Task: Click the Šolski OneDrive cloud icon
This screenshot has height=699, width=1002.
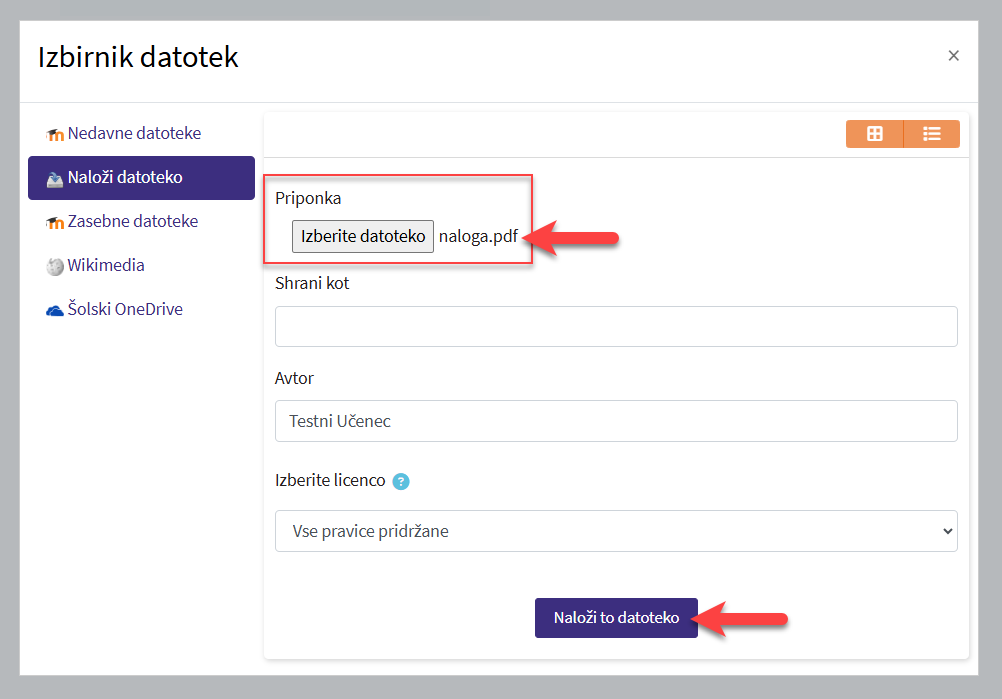Action: pos(55,310)
